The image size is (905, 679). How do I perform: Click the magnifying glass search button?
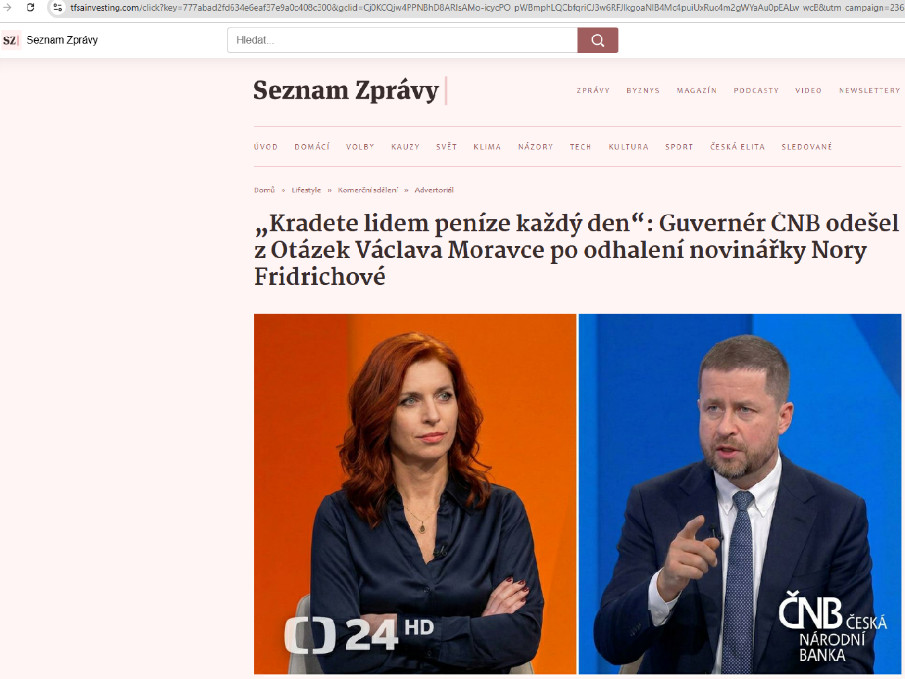tap(597, 40)
